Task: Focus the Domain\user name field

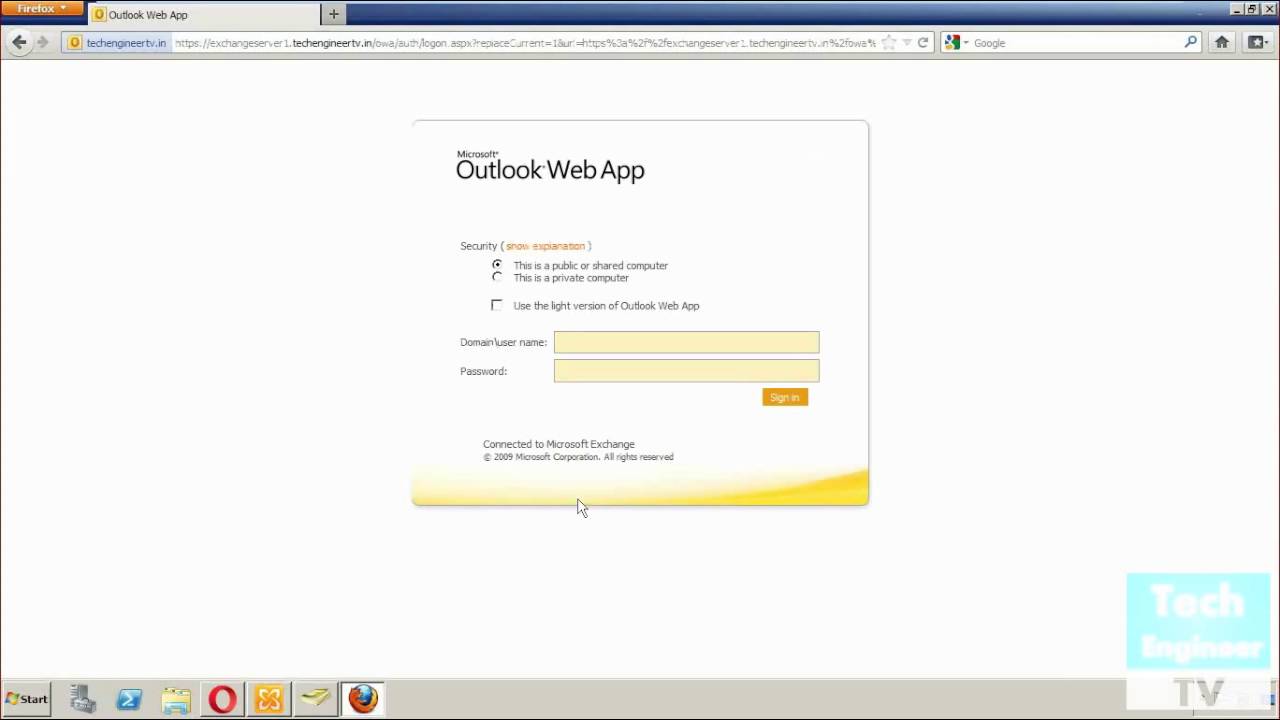Action: click(686, 342)
